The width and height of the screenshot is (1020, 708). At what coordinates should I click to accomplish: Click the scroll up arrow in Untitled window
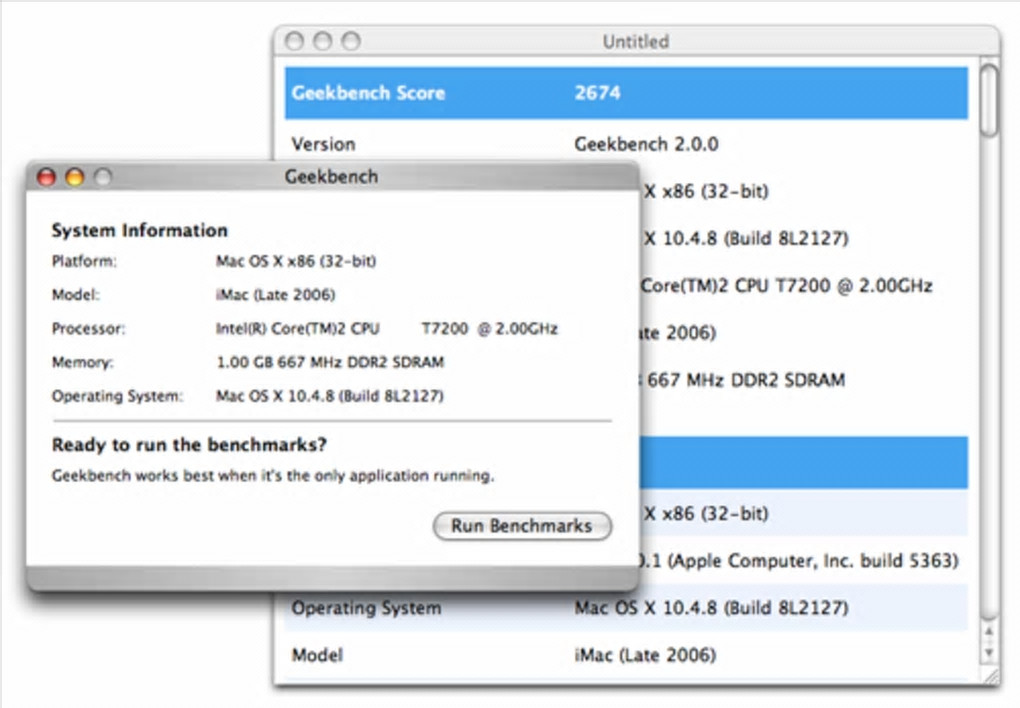click(988, 633)
